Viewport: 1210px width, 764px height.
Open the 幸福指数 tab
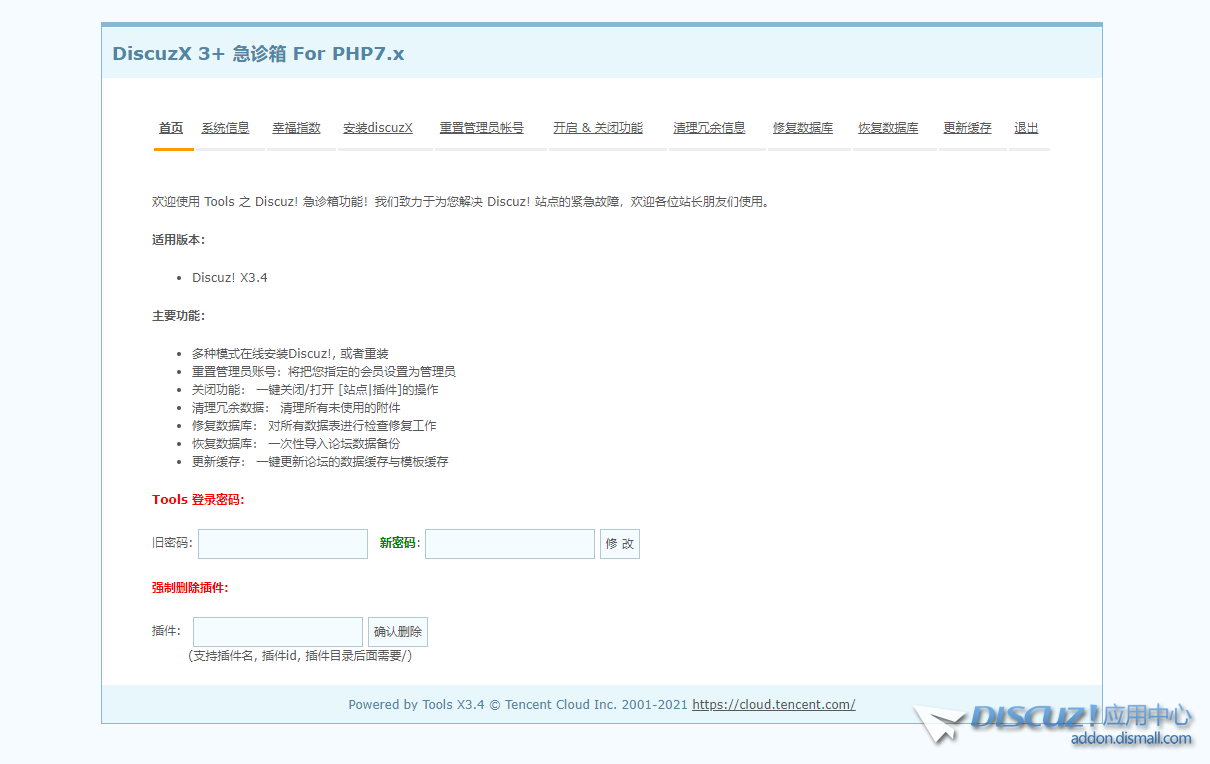tap(296, 128)
